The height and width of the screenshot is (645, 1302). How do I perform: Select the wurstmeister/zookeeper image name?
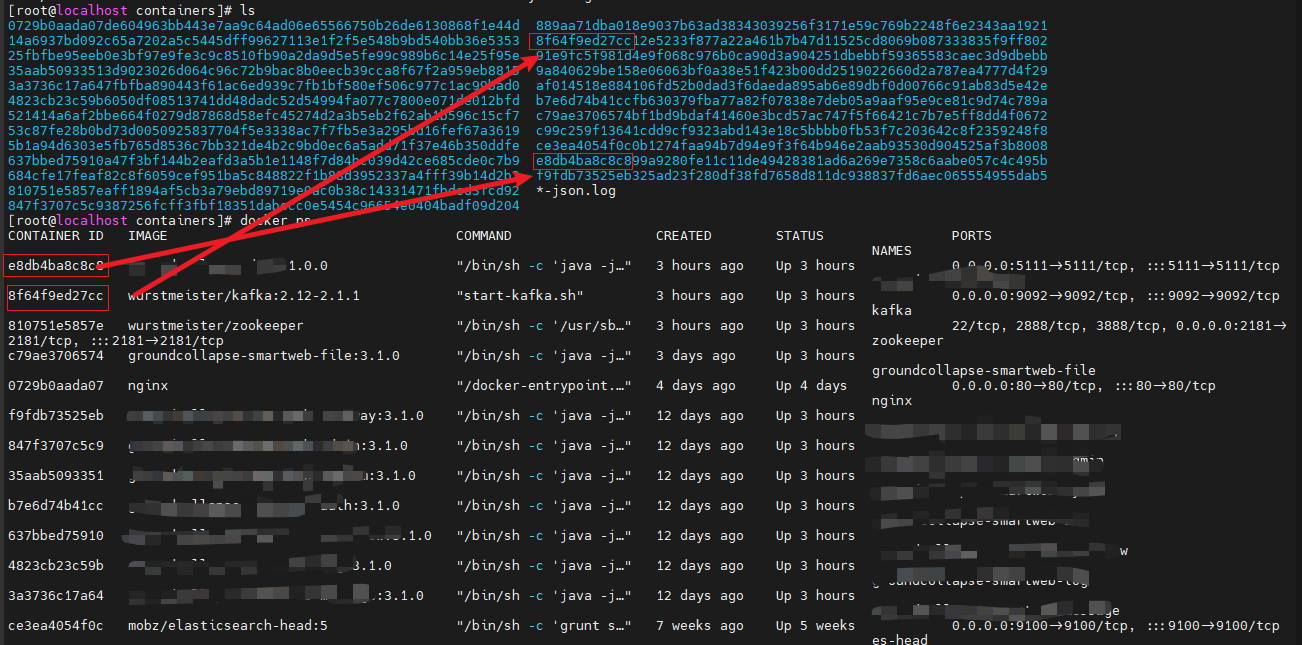tap(216, 326)
